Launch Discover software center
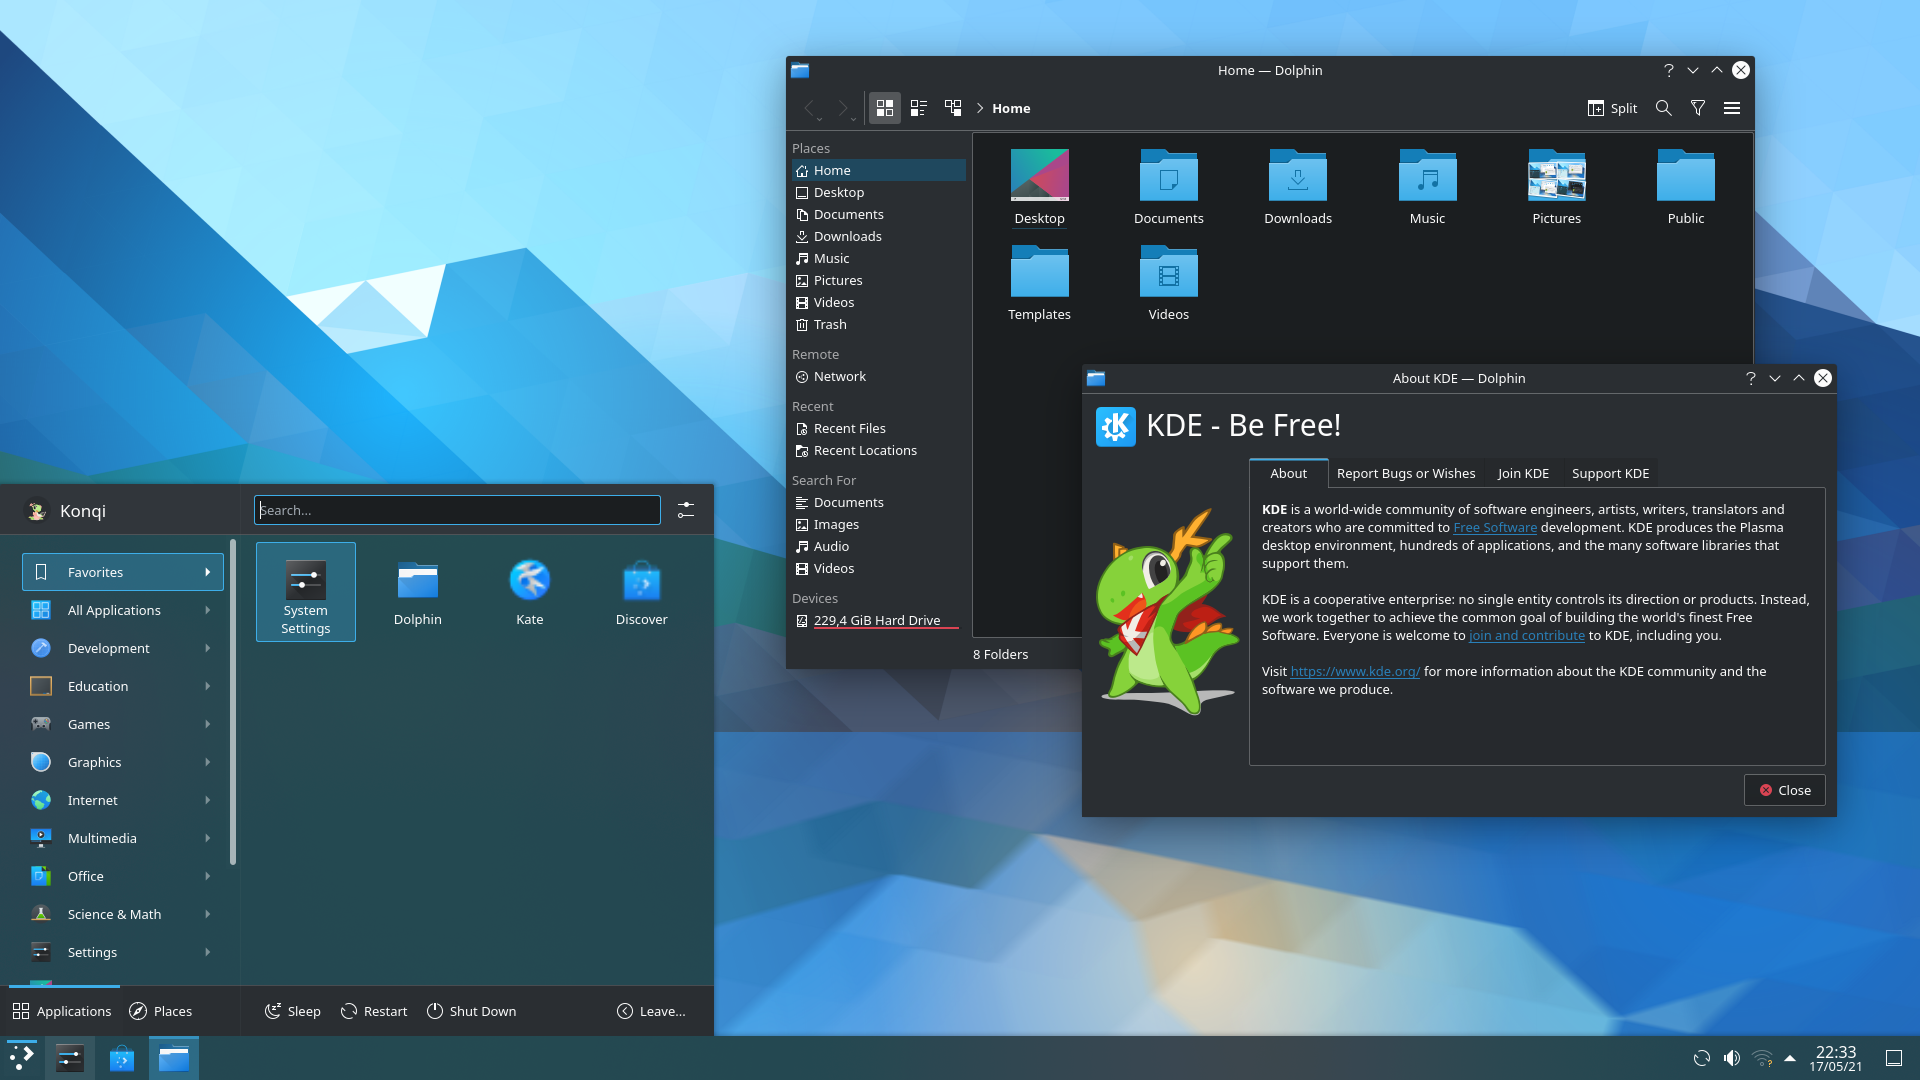1920x1080 pixels. pyautogui.click(x=641, y=589)
